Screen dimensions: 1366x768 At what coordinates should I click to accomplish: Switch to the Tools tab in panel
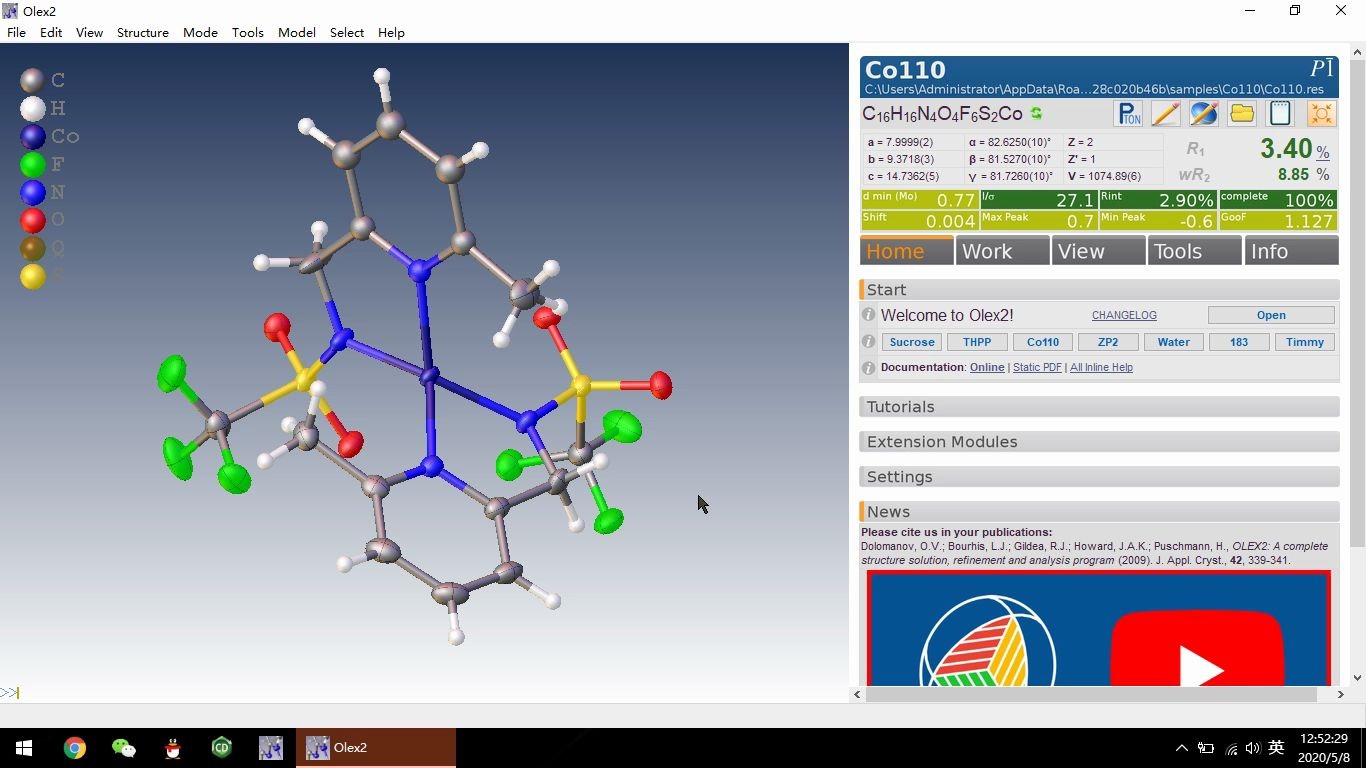point(1195,251)
